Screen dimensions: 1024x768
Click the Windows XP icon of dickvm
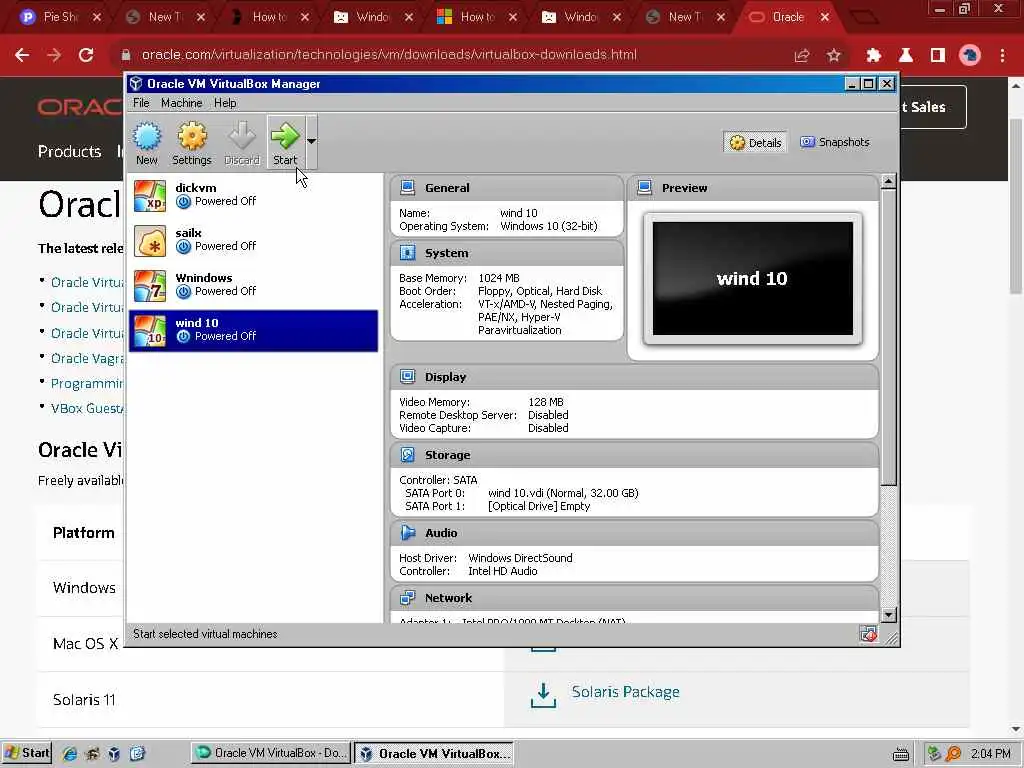pyautogui.click(x=150, y=196)
